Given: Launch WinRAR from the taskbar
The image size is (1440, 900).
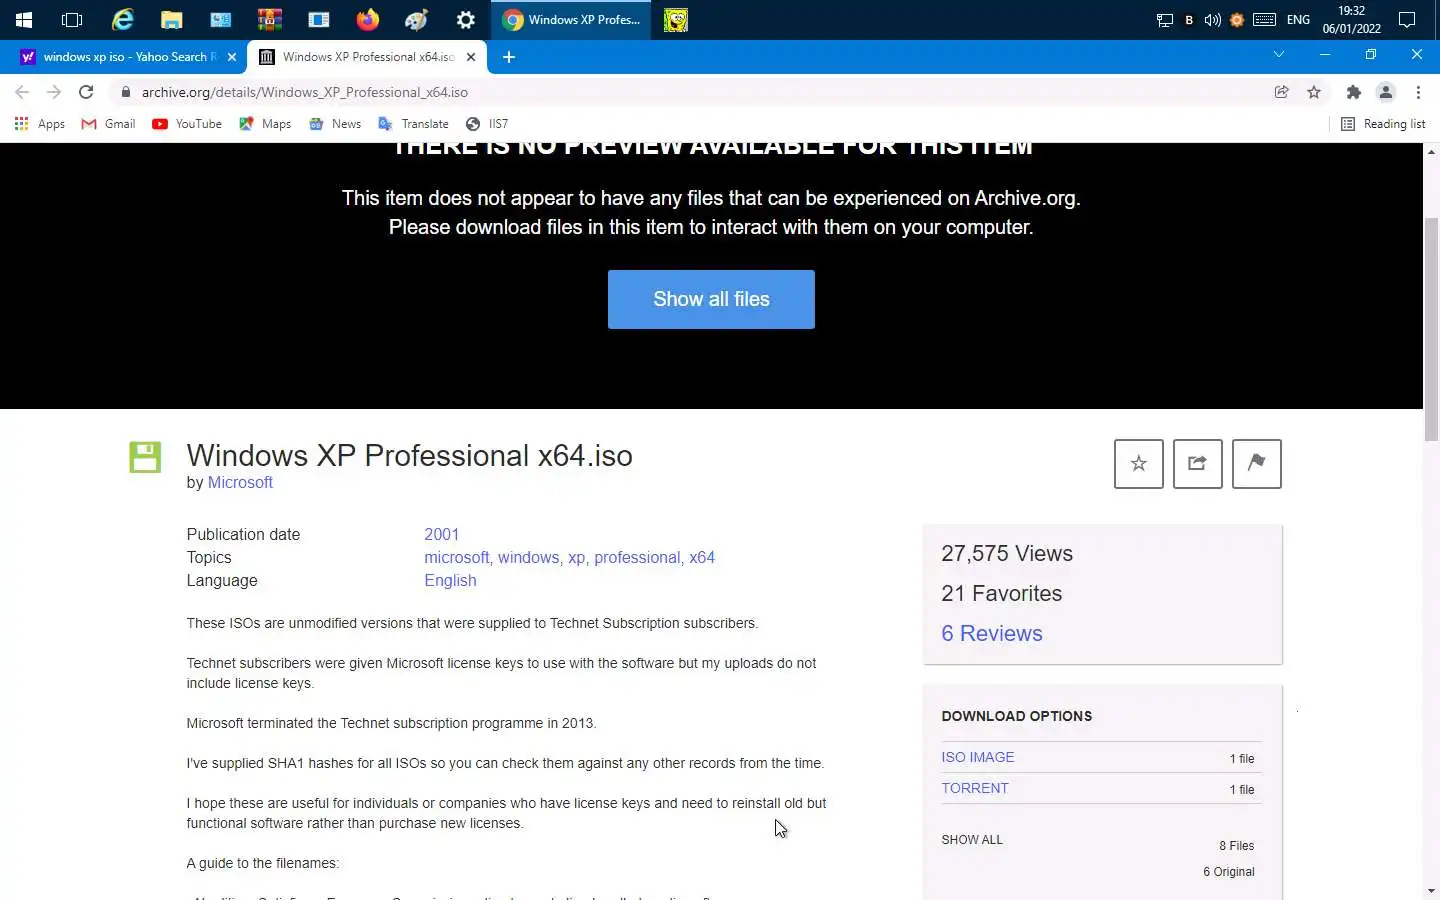Looking at the screenshot, I should (269, 20).
